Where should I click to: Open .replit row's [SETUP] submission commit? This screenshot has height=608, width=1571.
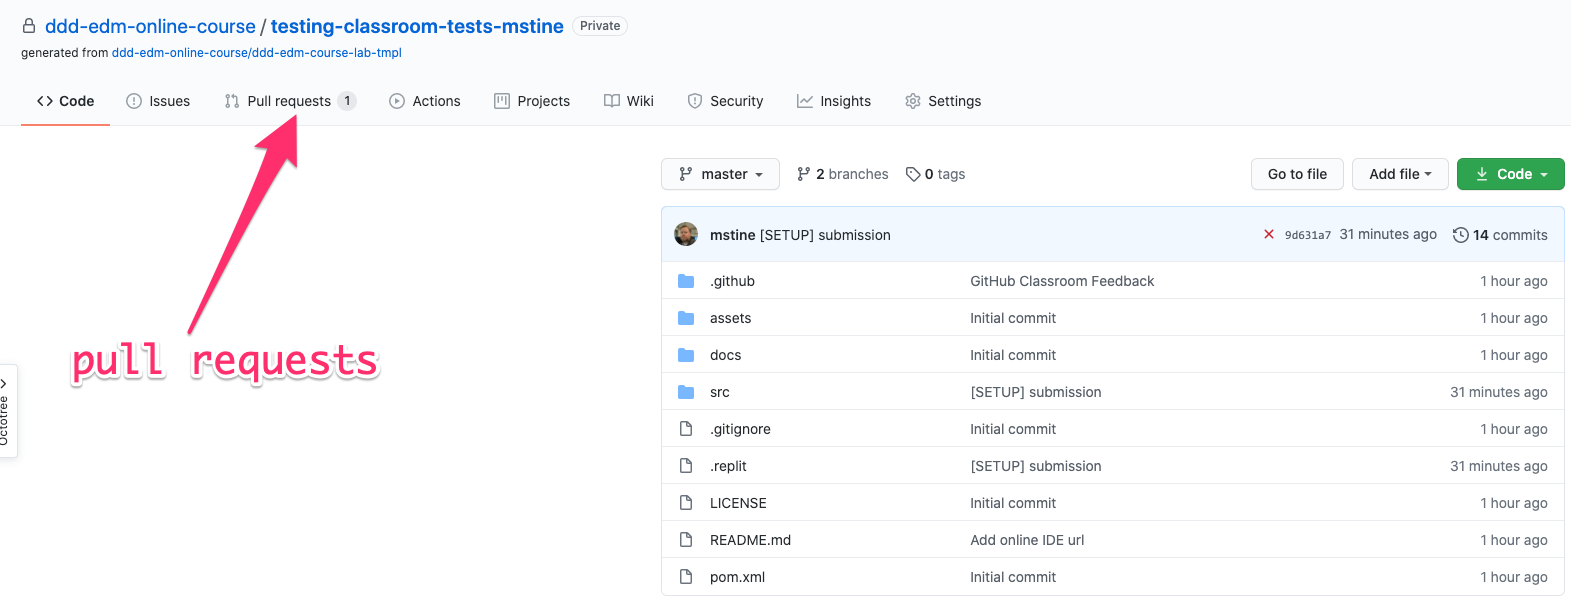tap(1036, 466)
